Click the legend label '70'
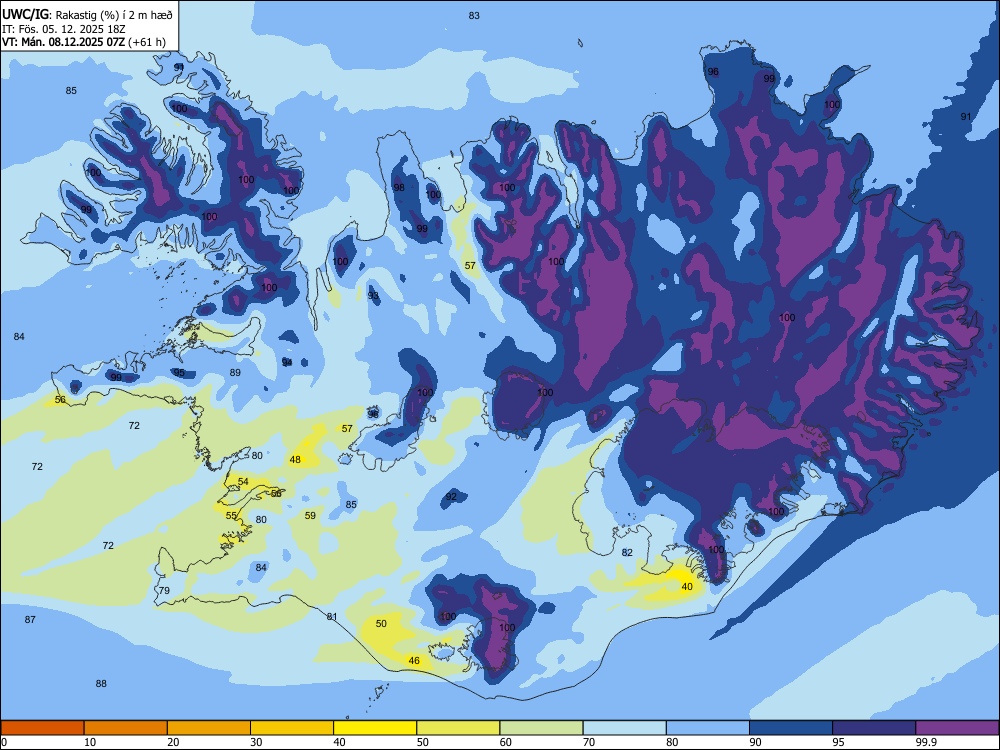 589,742
